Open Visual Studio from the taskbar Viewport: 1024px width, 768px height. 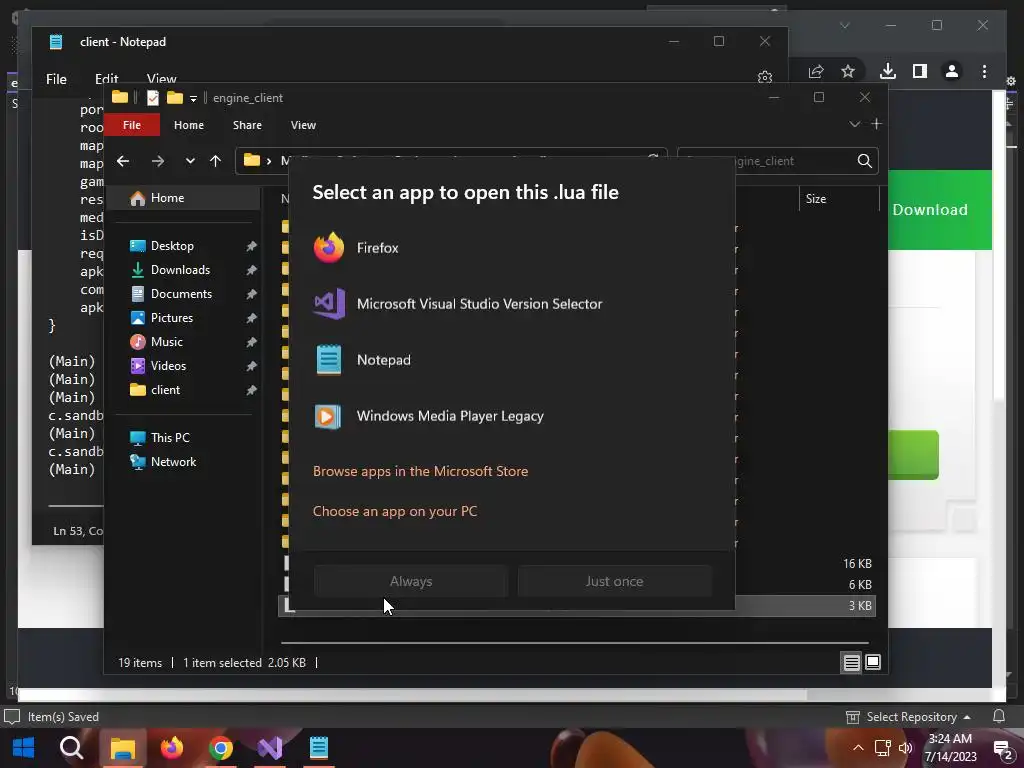tap(270, 748)
